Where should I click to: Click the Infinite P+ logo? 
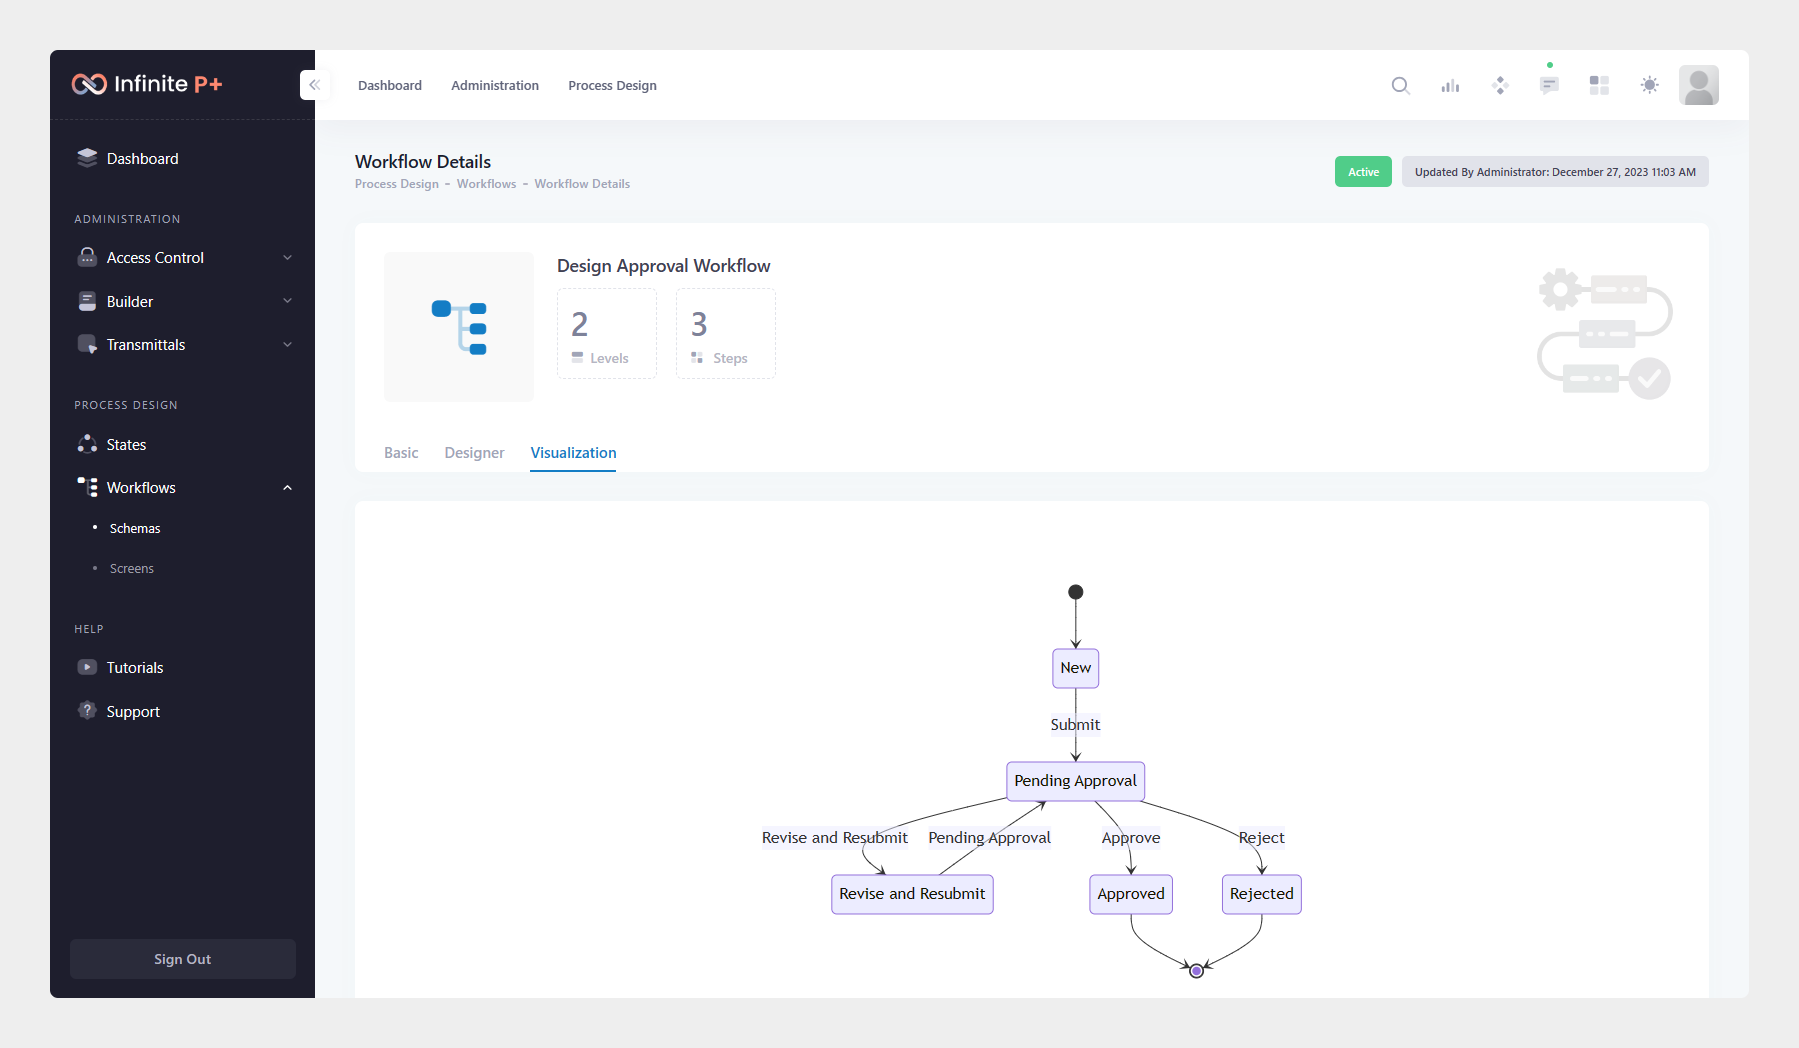point(147,84)
